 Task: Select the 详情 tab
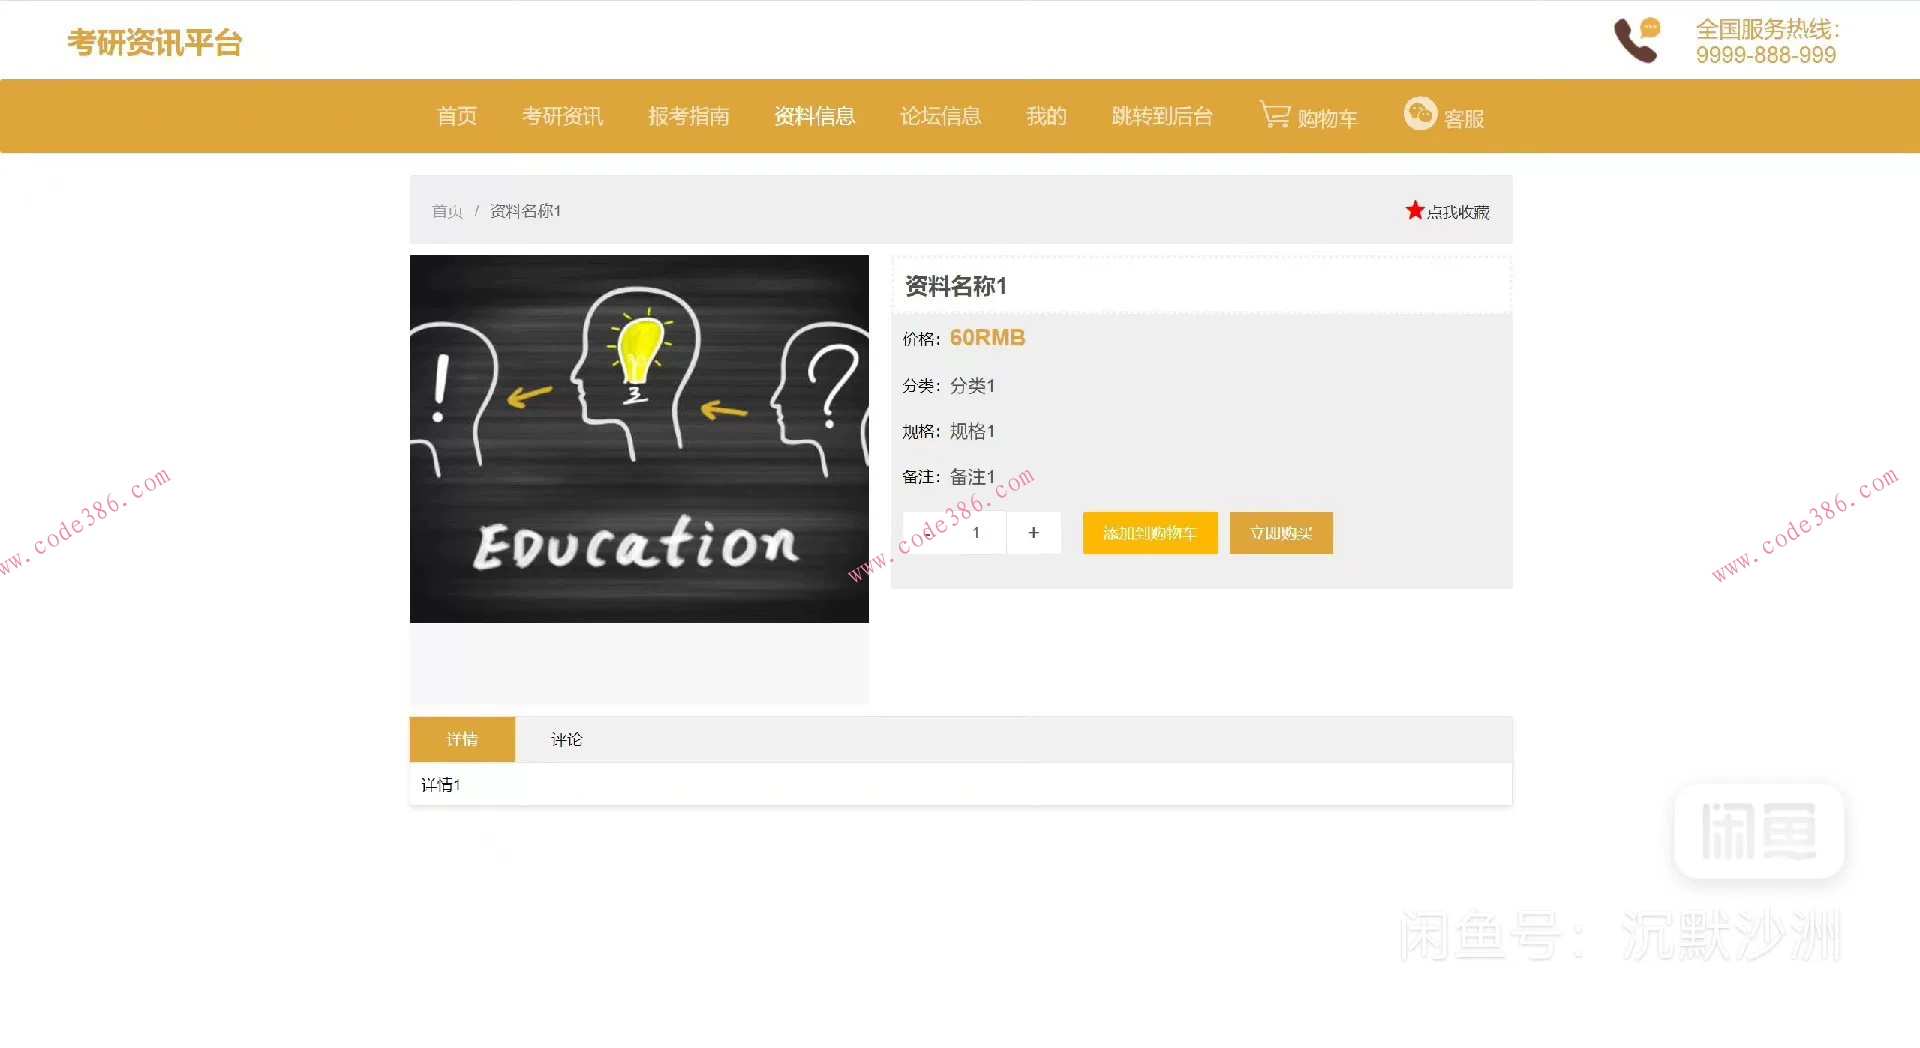462,739
